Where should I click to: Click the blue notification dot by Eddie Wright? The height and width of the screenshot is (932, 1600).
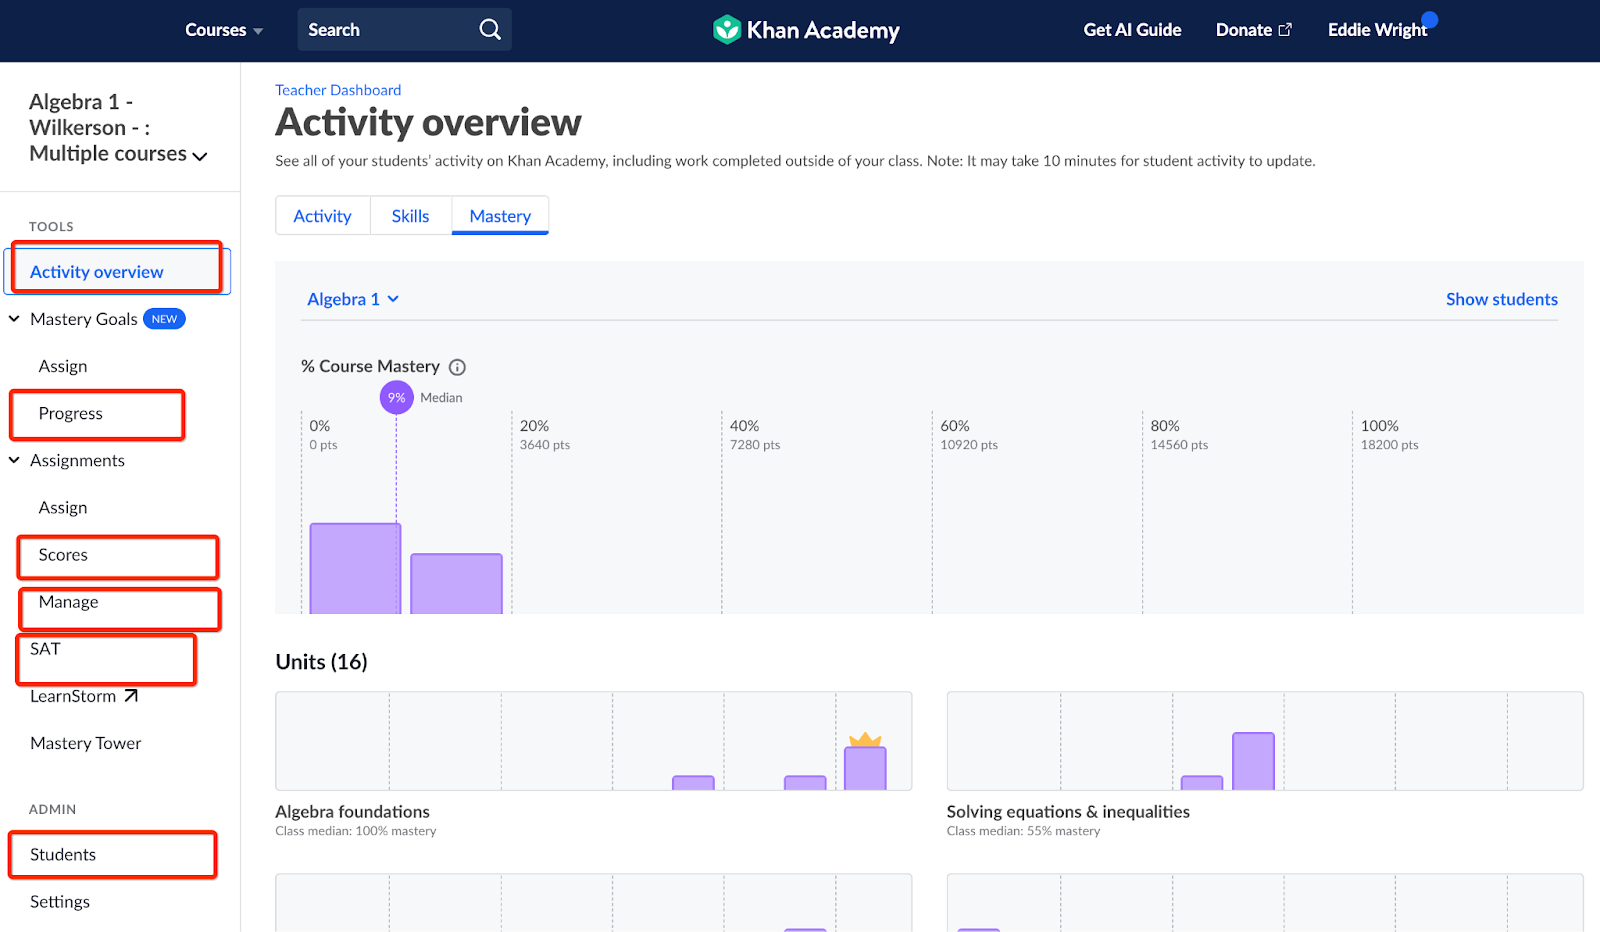pos(1430,19)
